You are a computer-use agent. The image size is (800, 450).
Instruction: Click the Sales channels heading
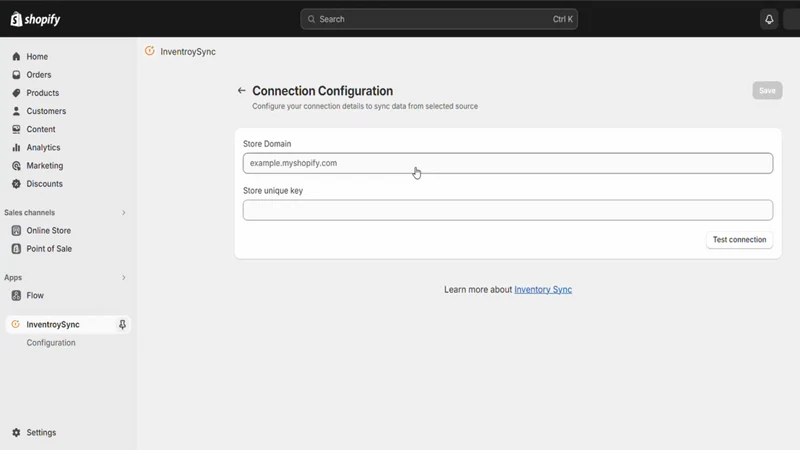pos(30,212)
